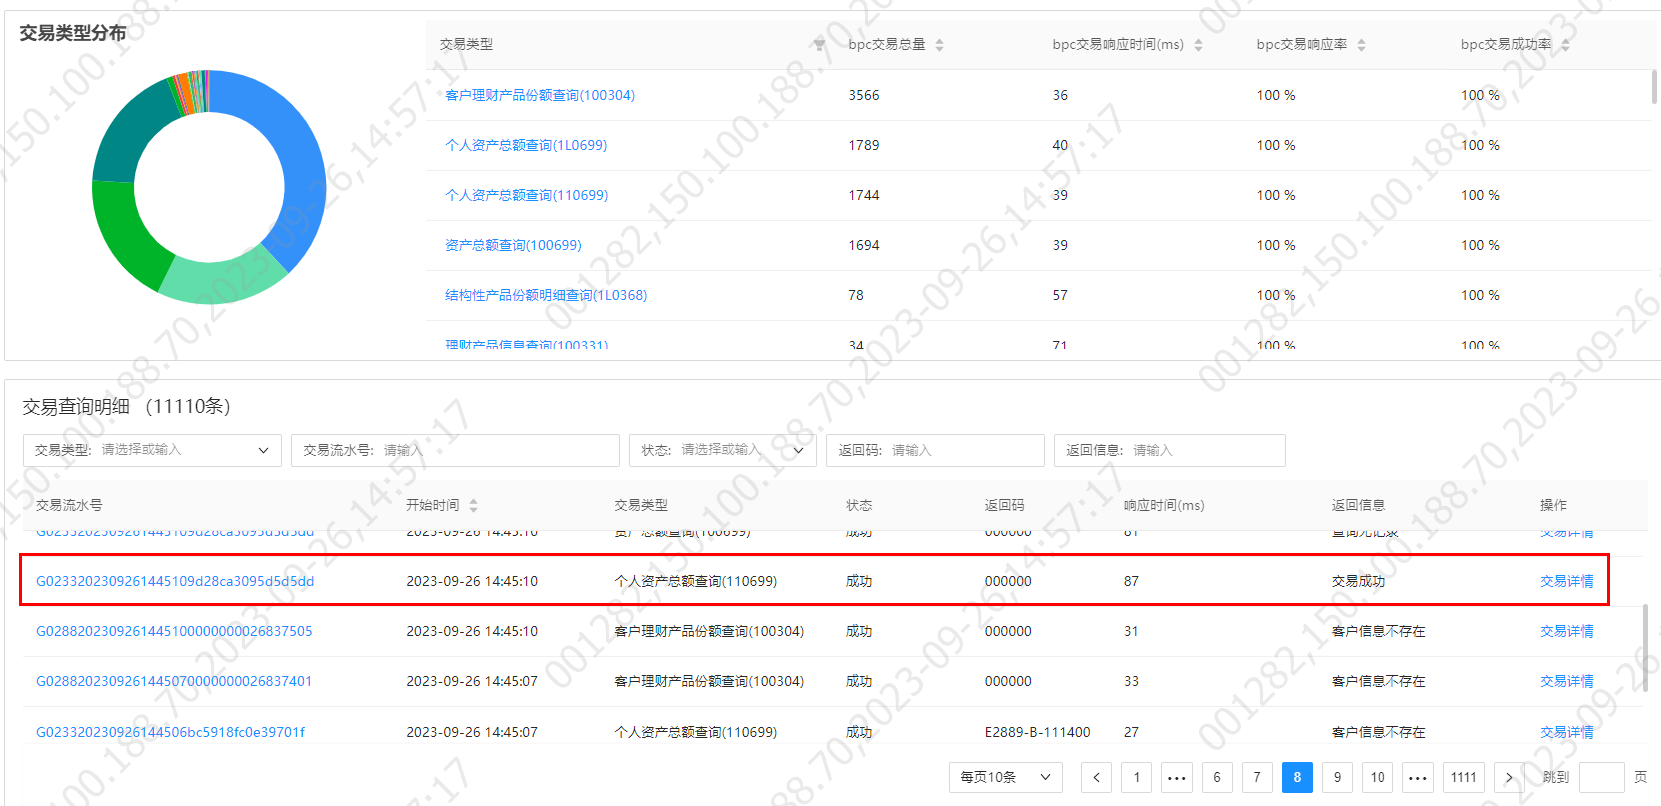
Task: Sort by bpc交易响应率 arrows
Action: click(x=1361, y=45)
